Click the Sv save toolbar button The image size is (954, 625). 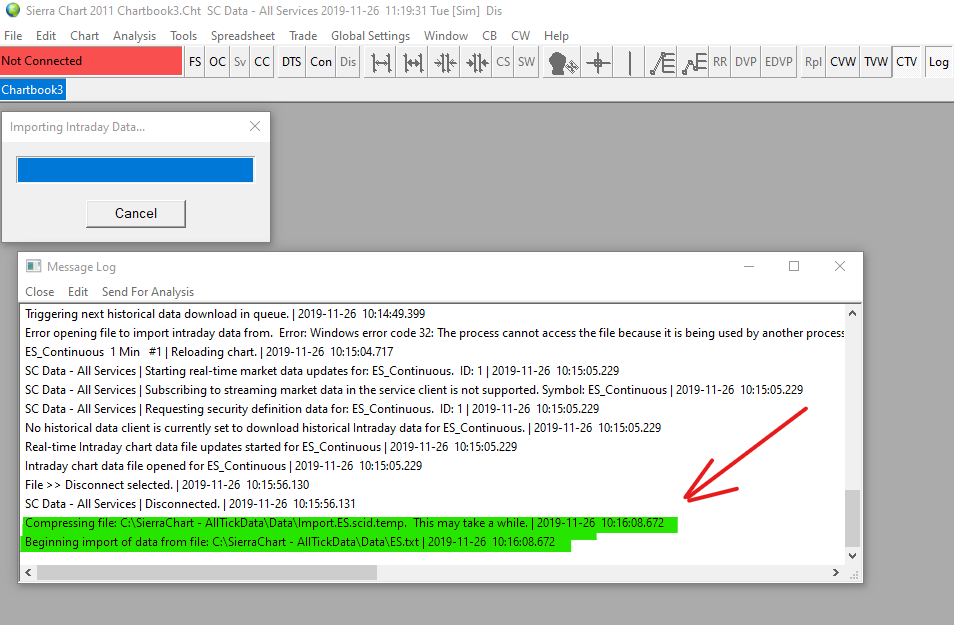click(x=240, y=61)
